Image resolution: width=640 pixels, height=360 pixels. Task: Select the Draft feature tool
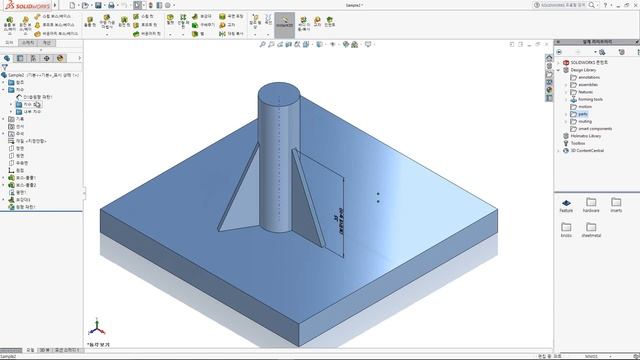pos(204,25)
